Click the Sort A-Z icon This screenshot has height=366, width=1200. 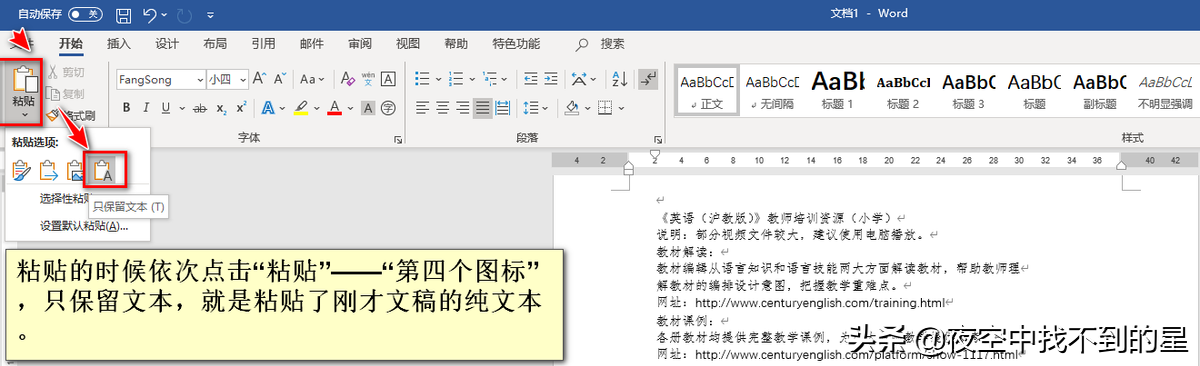click(x=619, y=79)
